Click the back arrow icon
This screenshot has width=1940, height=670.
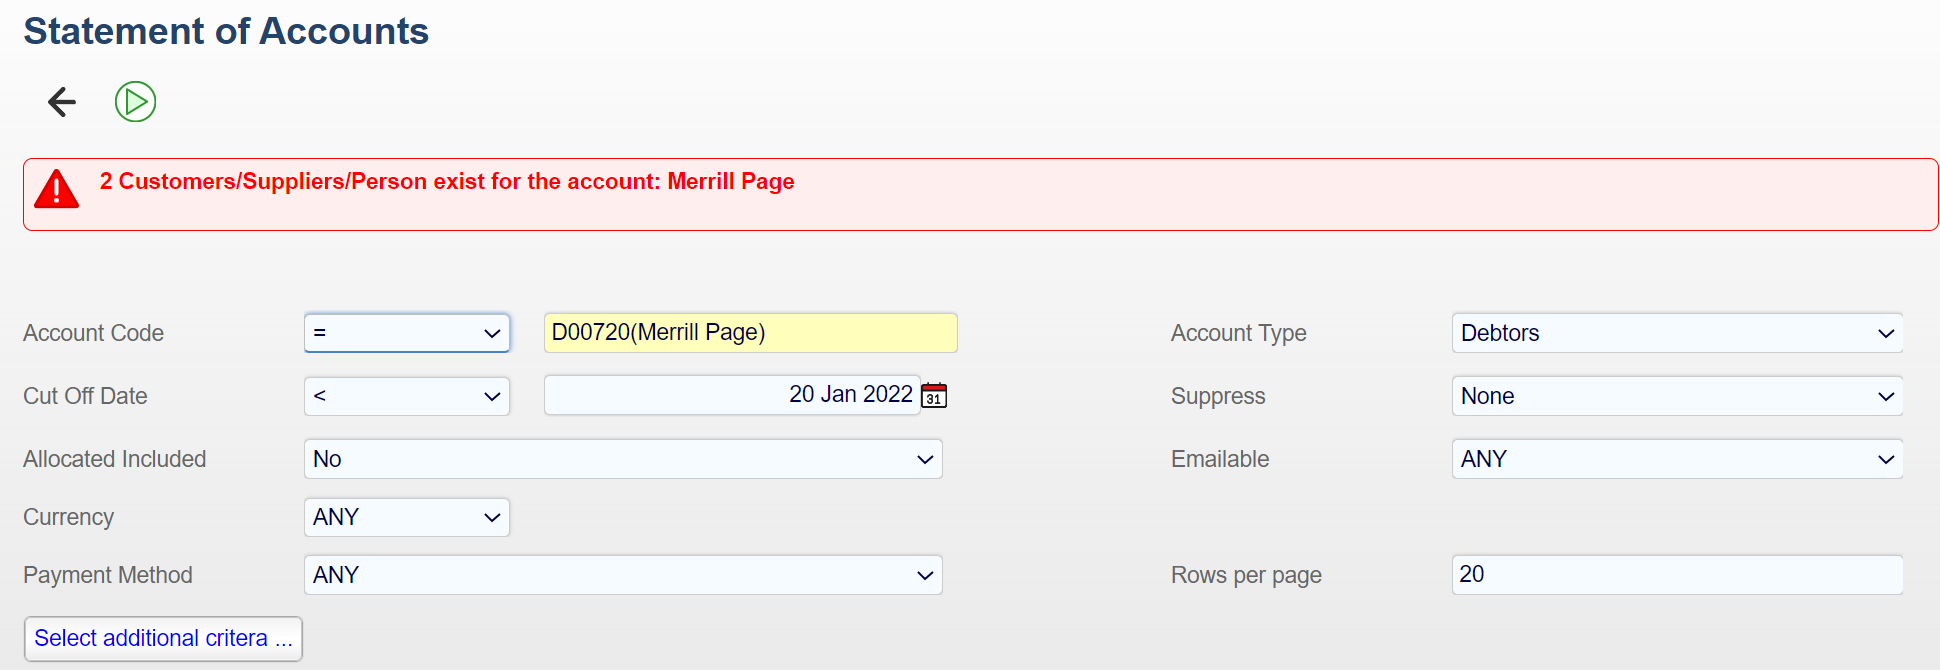(x=62, y=102)
